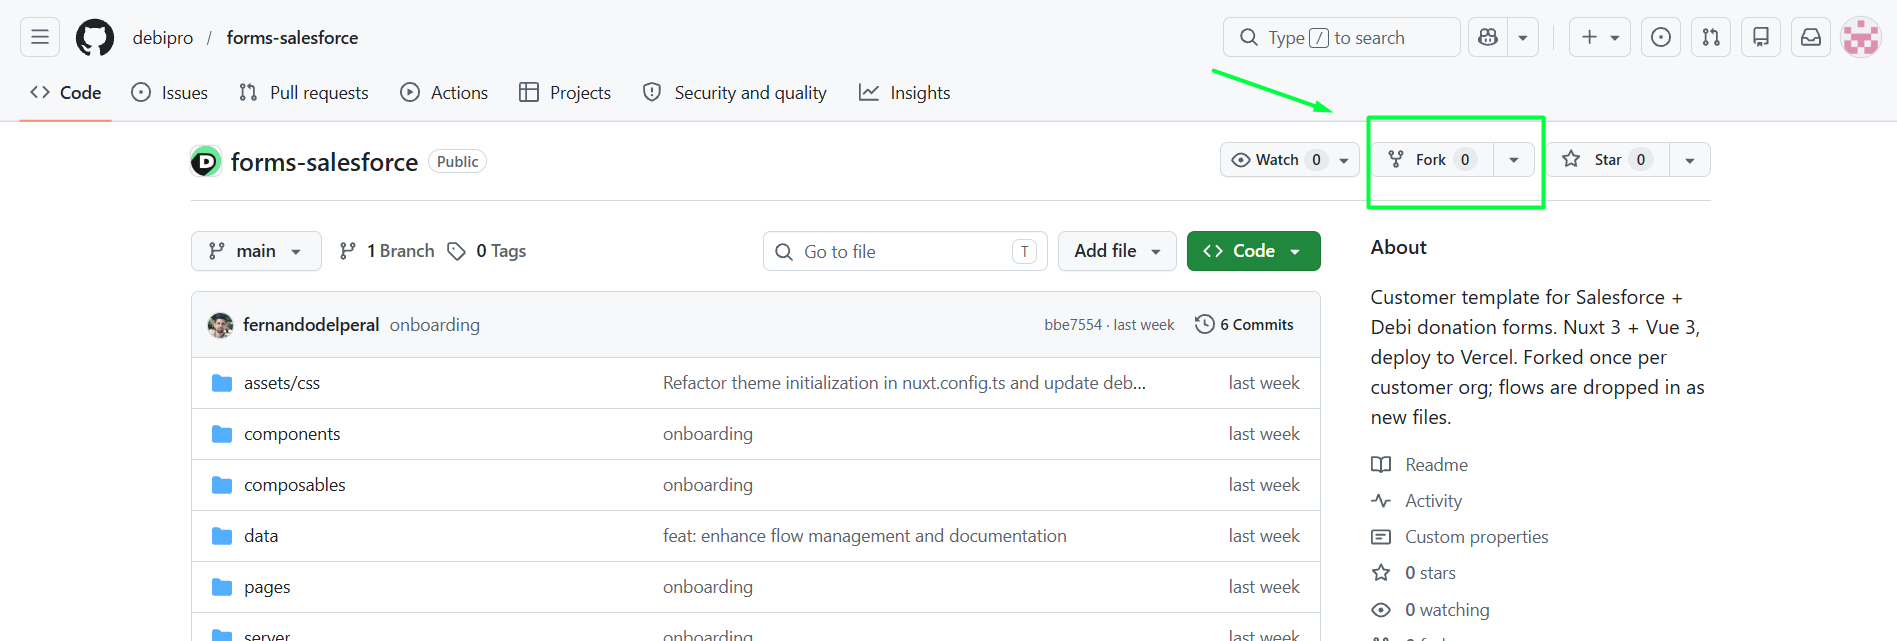Image resolution: width=1897 pixels, height=641 pixels.
Task: Fork the repository with Fork button
Action: pyautogui.click(x=1432, y=160)
